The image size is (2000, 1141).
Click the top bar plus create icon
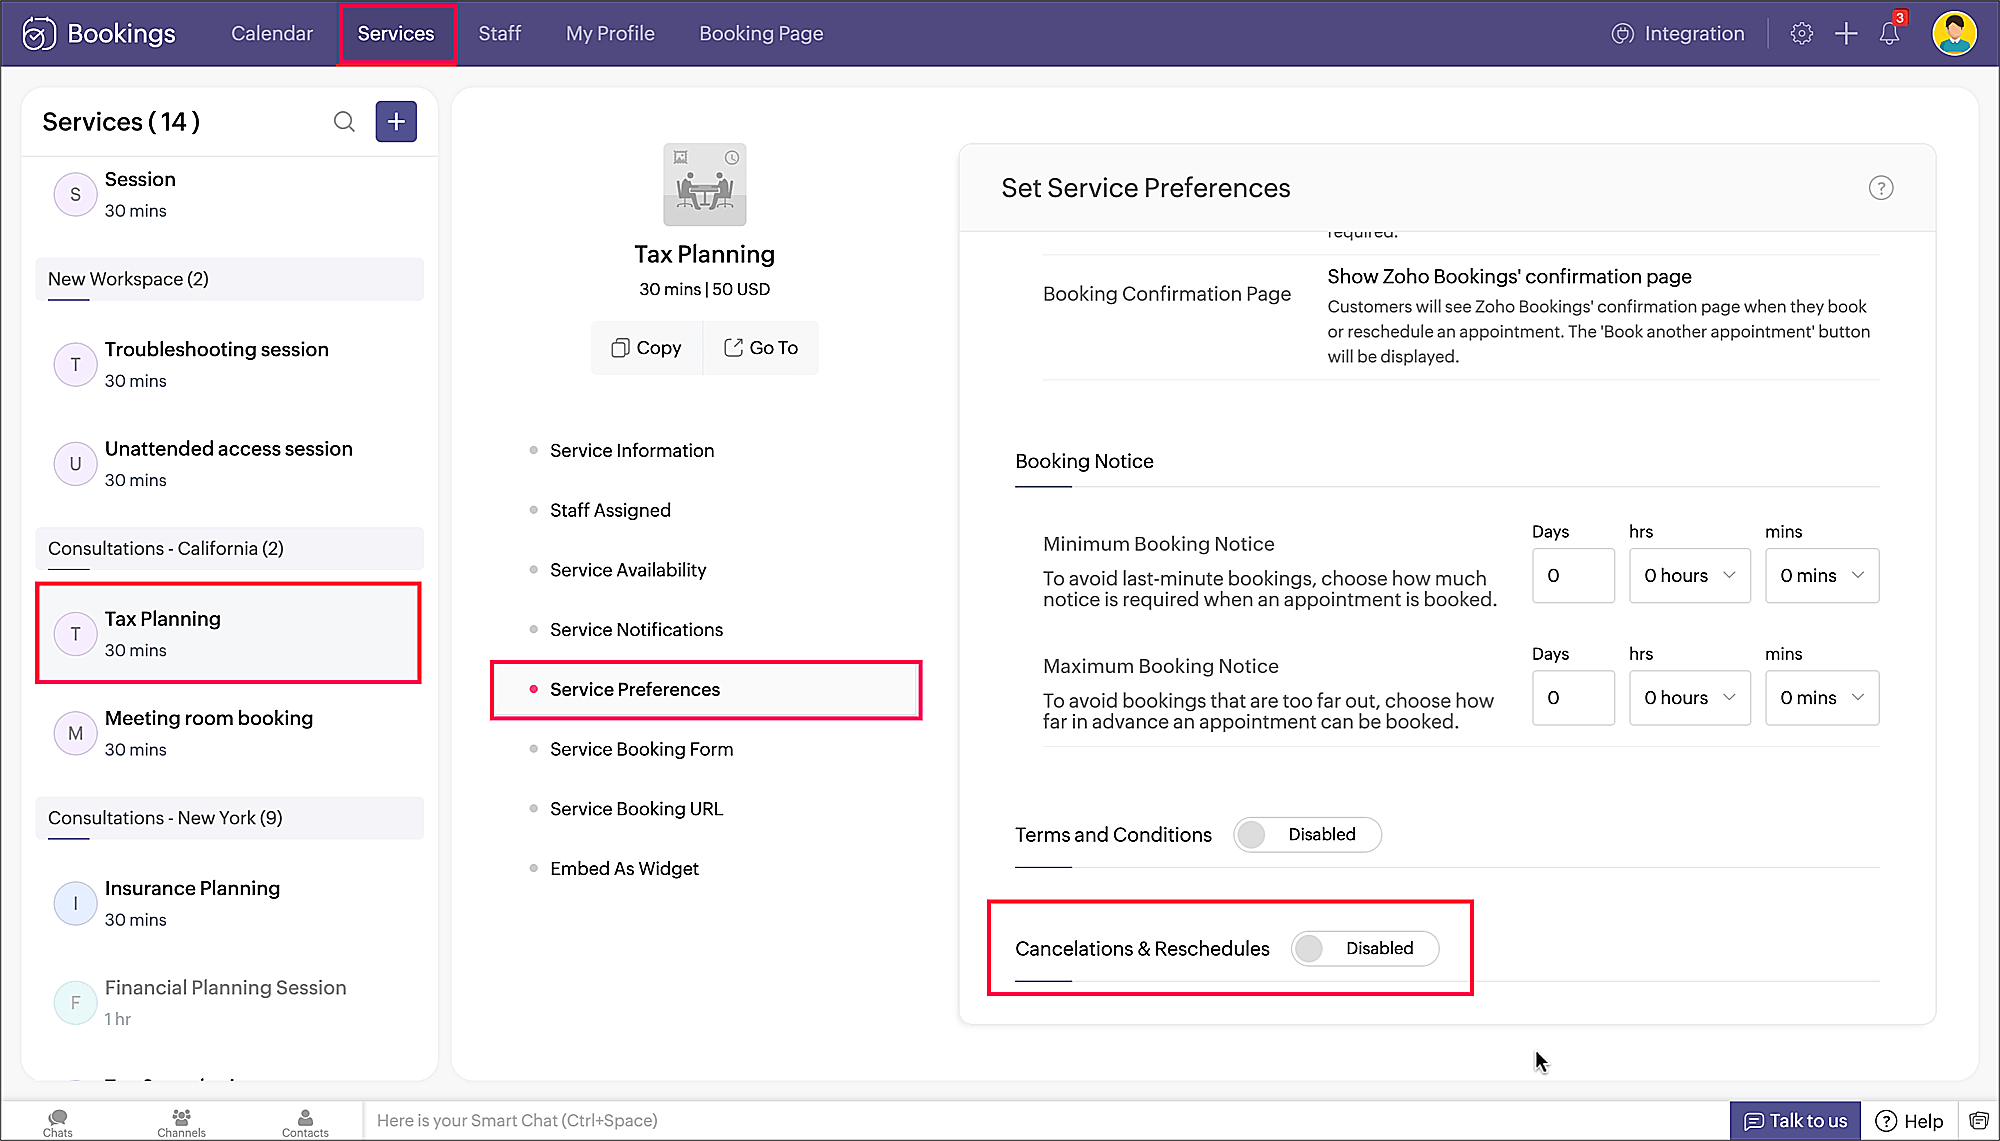tap(1846, 33)
